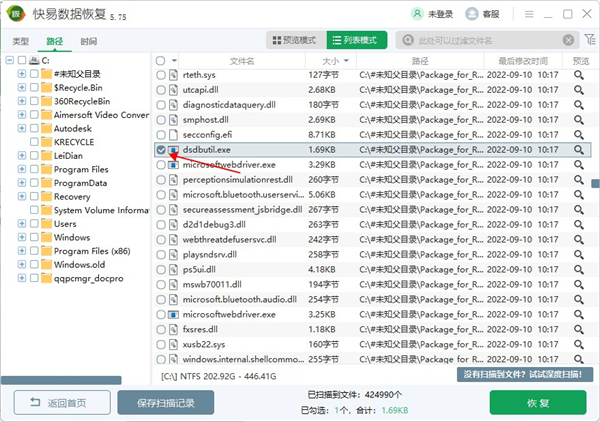Click the filename filter input field
The width and height of the screenshot is (600, 422).
486,40
